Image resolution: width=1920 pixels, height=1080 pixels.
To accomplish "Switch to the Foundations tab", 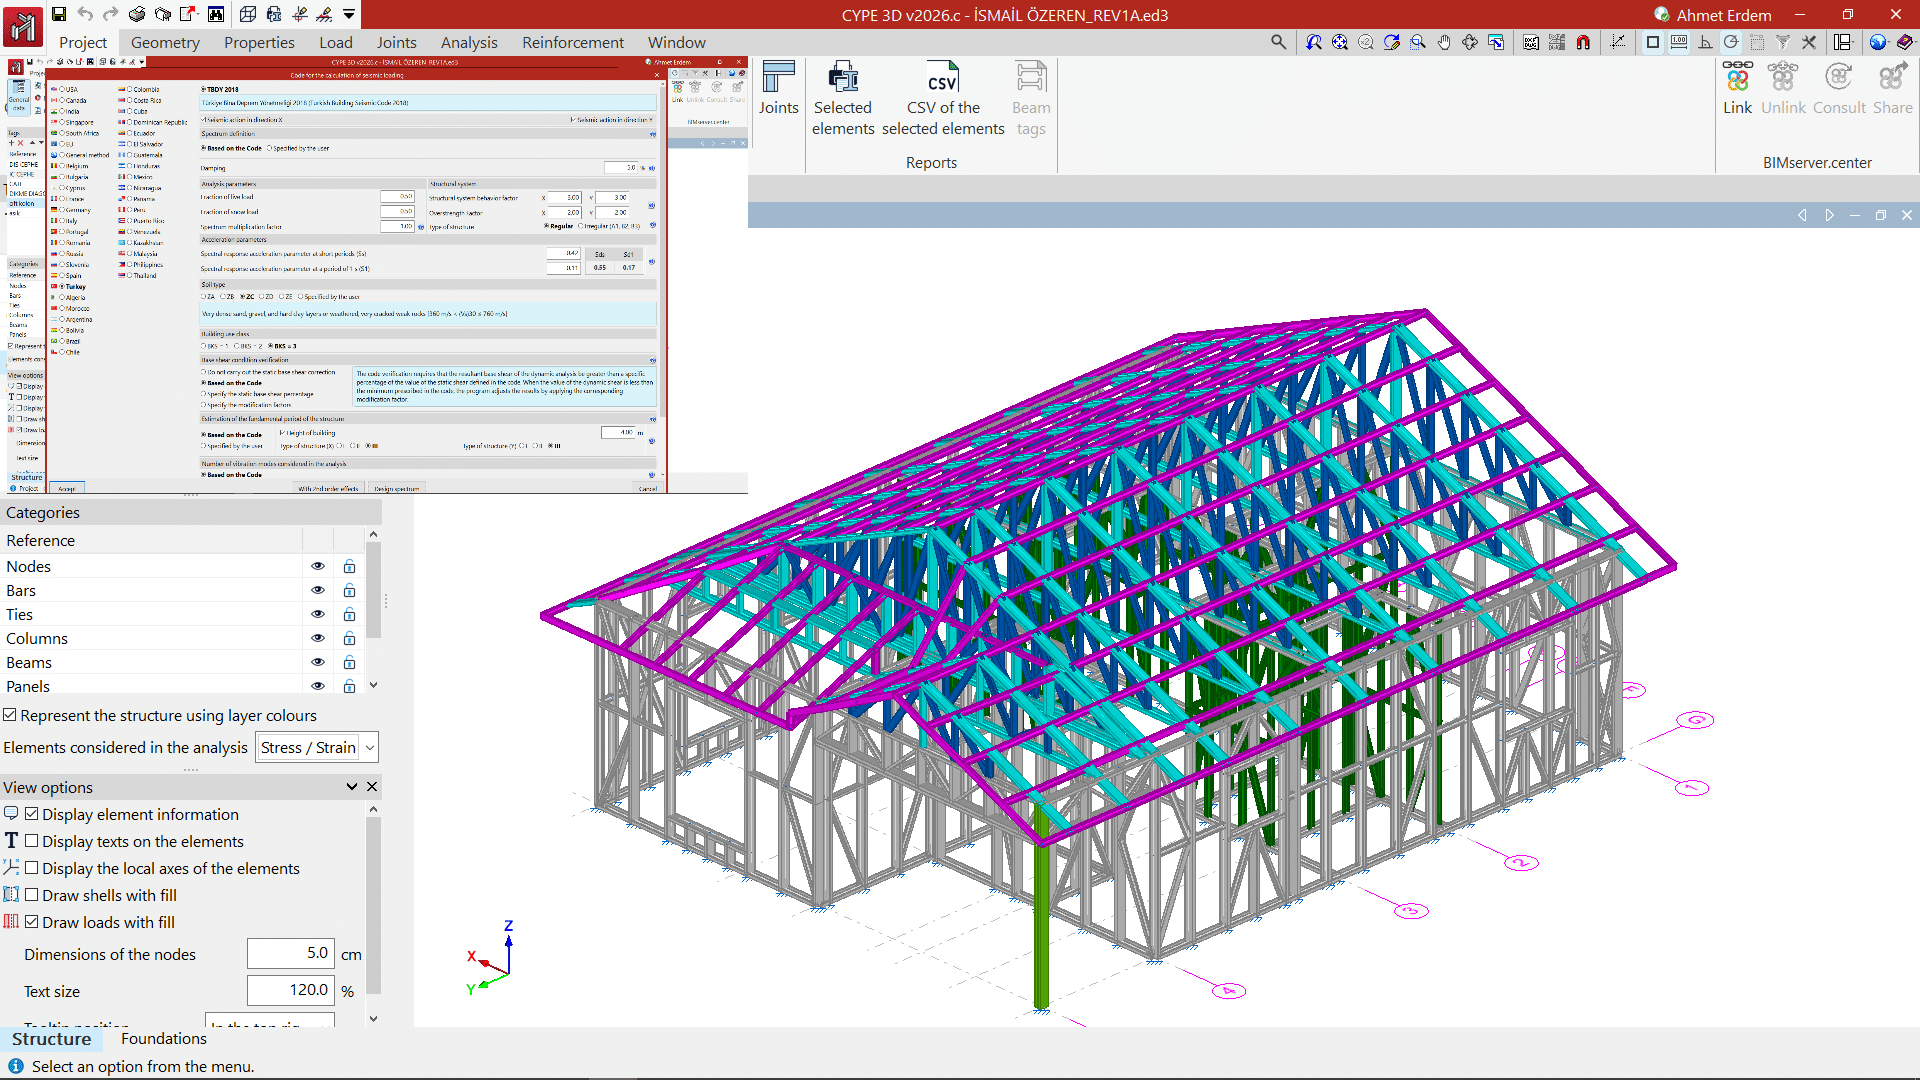I will [x=163, y=1038].
